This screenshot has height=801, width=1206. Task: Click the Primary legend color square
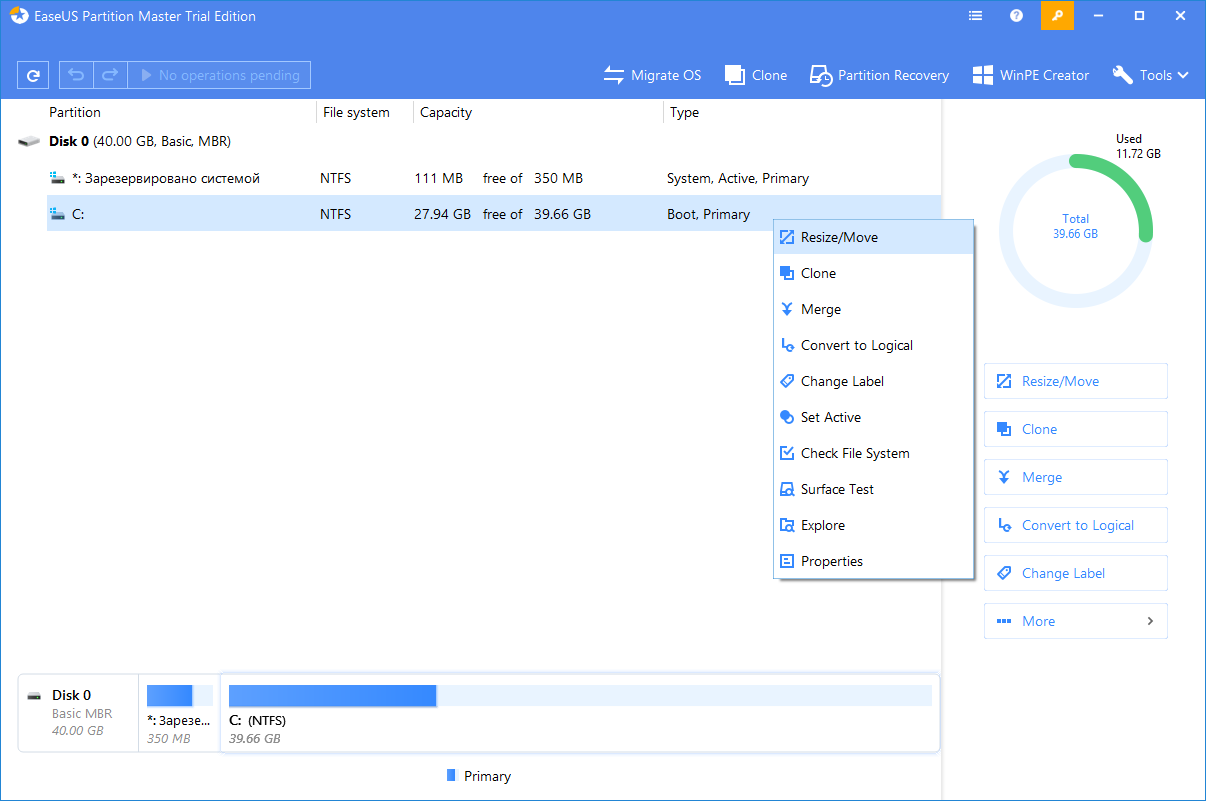[451, 775]
